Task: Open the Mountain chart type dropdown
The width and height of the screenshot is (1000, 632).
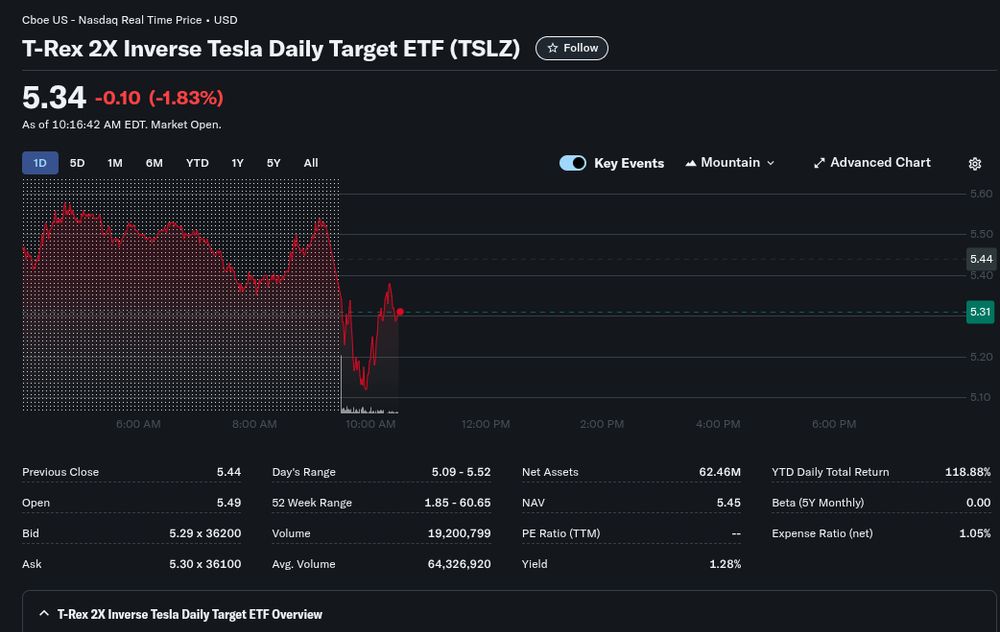Action: click(730, 163)
